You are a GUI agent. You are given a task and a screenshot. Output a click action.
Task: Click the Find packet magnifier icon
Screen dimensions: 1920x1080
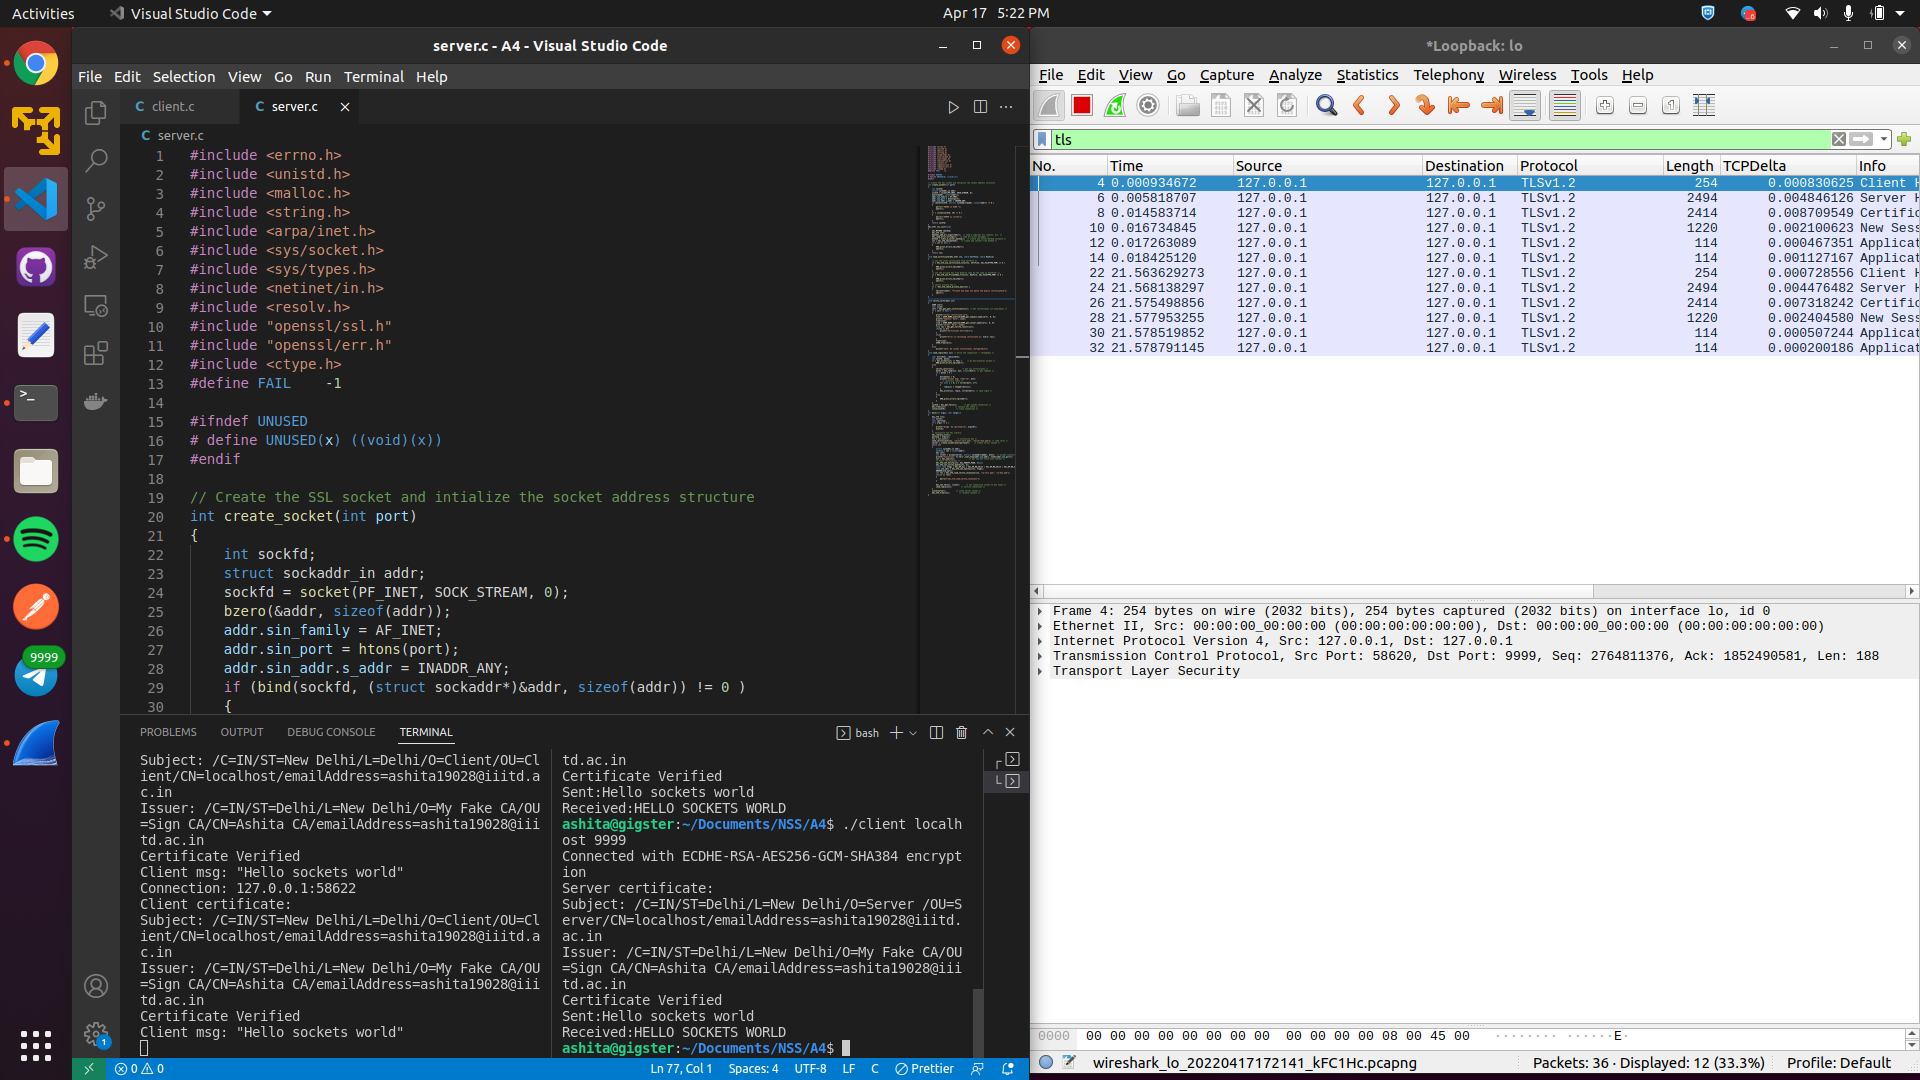[1326, 105]
